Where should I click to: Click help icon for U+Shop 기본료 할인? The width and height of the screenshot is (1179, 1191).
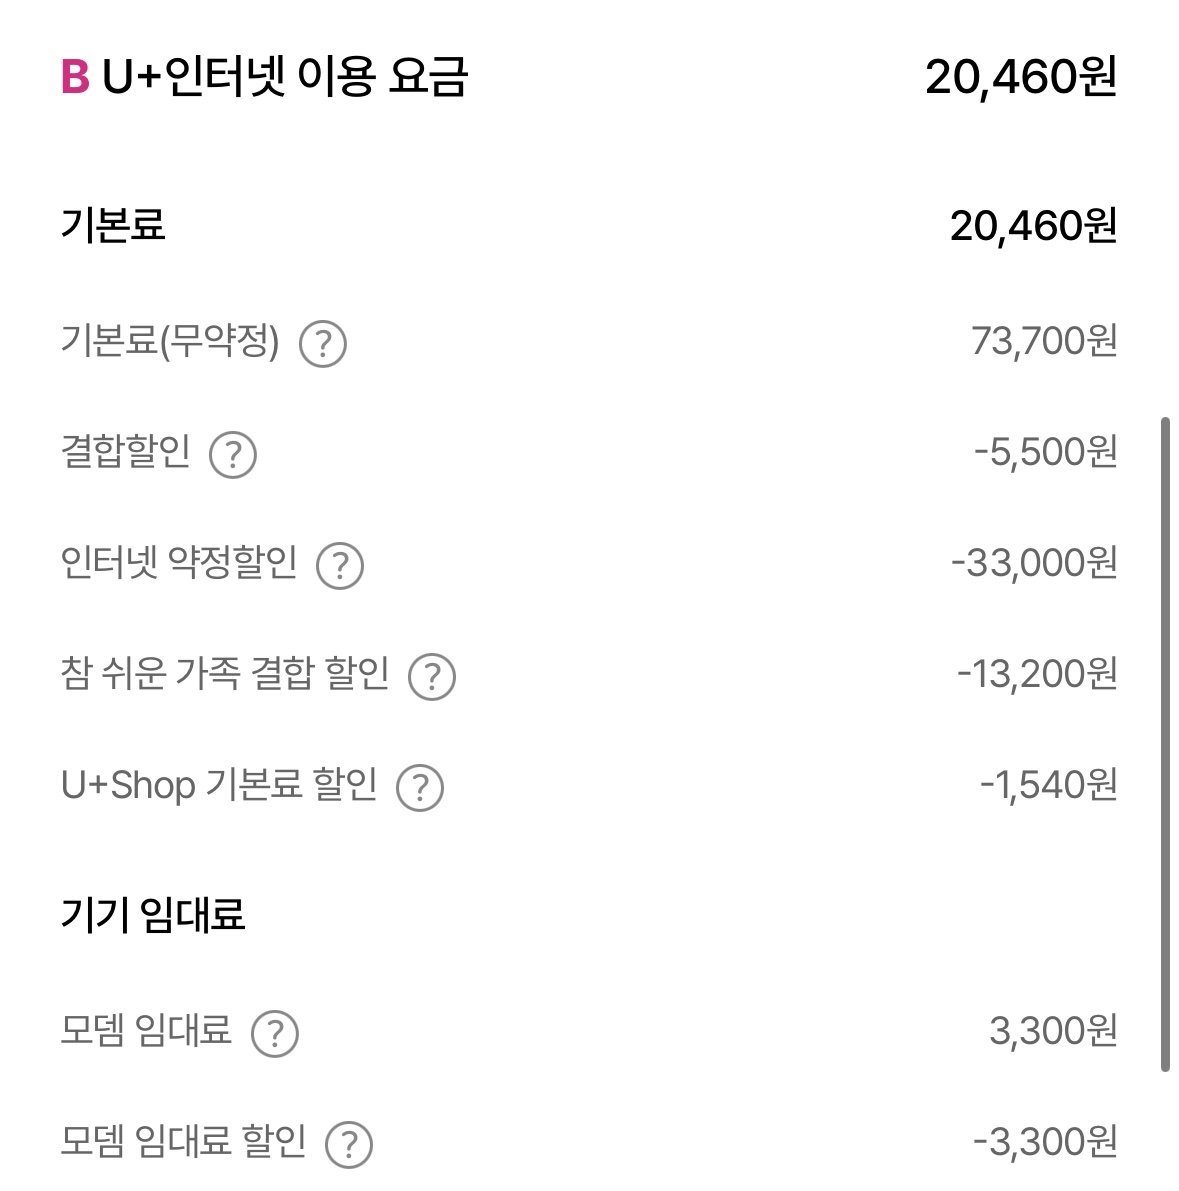420,788
